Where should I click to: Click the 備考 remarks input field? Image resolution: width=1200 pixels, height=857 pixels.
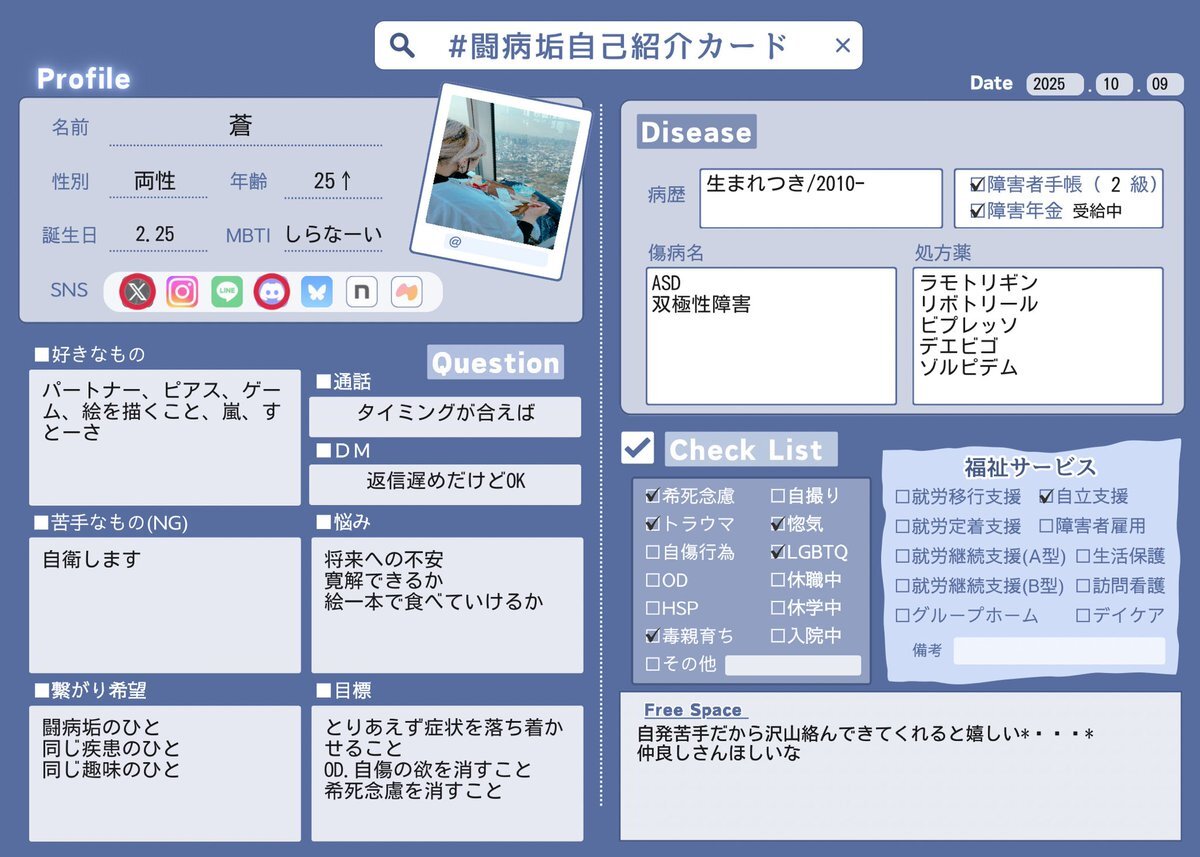pyautogui.click(x=1059, y=650)
